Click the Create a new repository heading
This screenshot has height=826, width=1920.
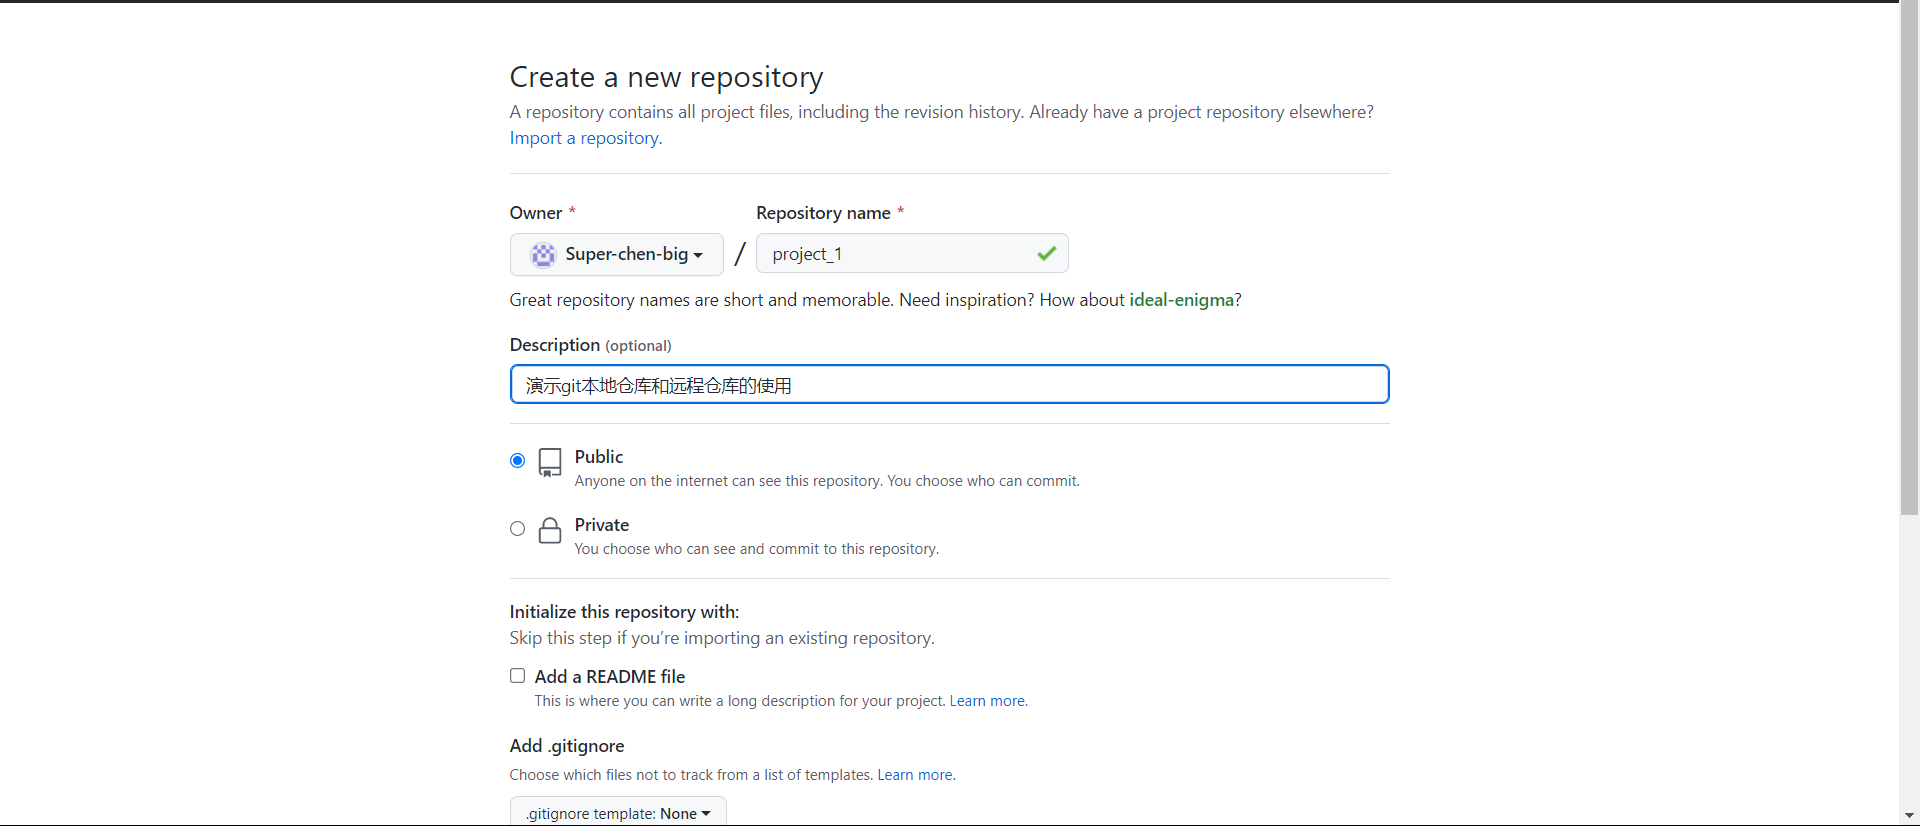[666, 77]
